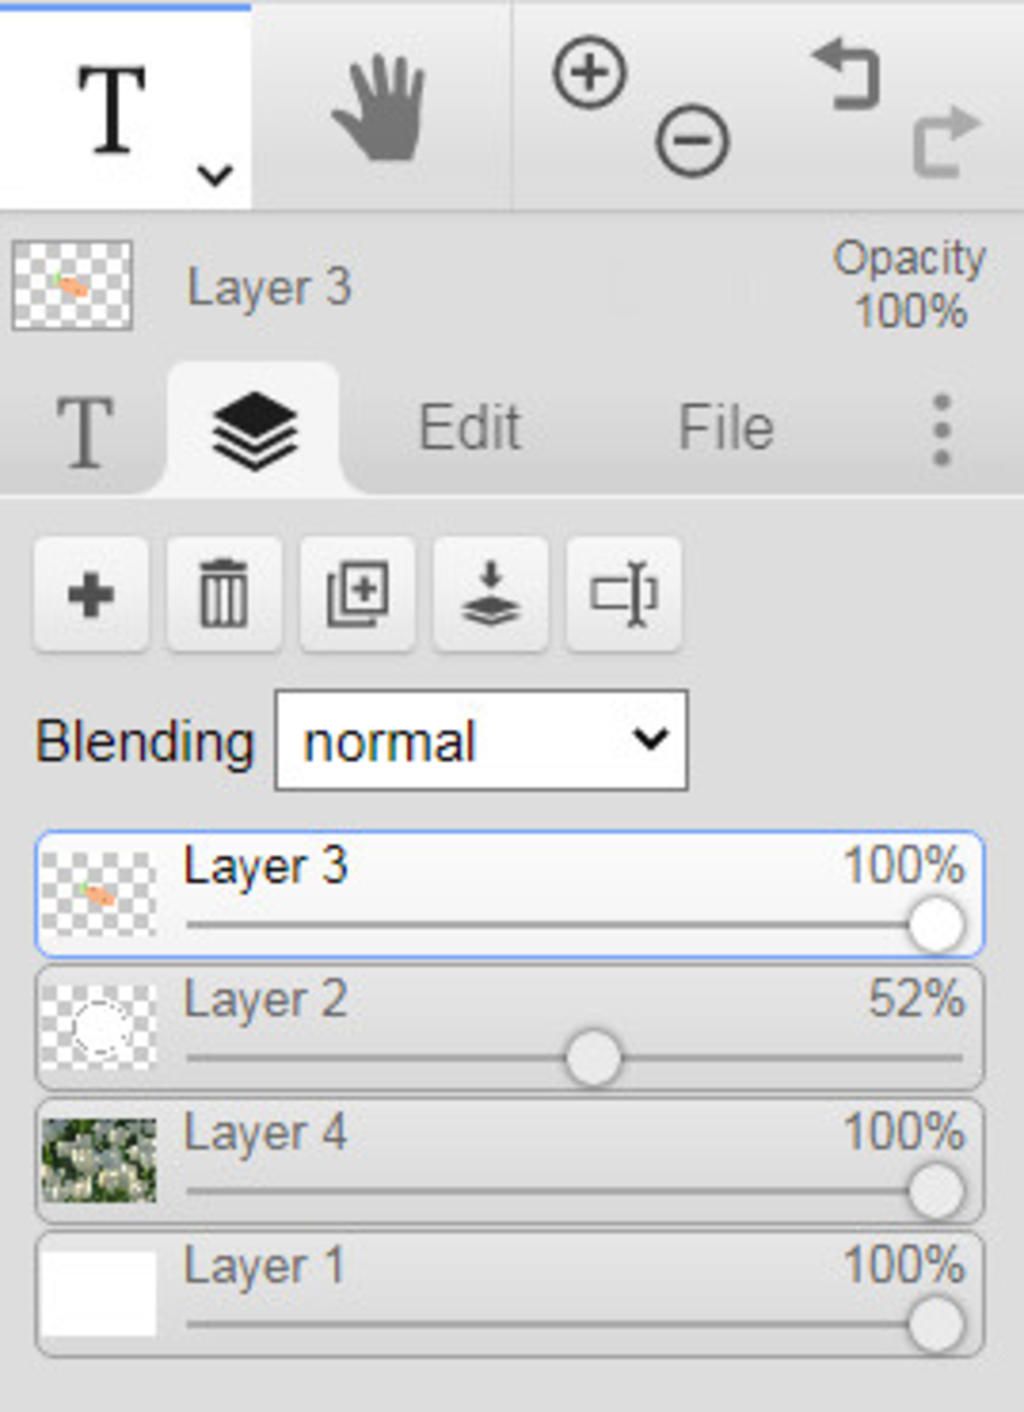Select the Layer 1 row
1024x1412 pixels.
click(510, 1293)
